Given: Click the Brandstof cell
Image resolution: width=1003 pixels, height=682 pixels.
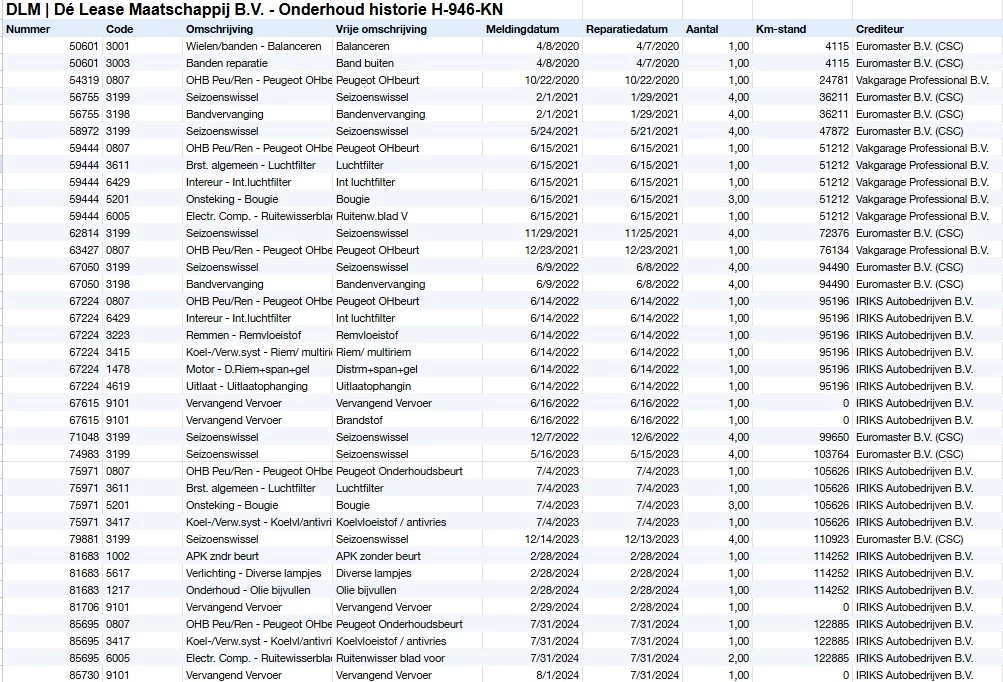Looking at the screenshot, I should pos(359,420).
